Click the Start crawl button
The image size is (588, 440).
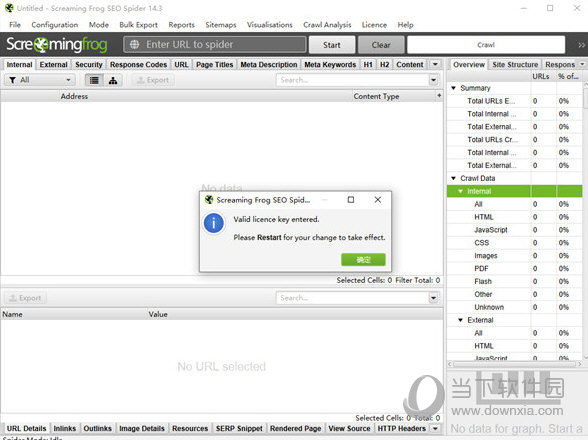(332, 45)
